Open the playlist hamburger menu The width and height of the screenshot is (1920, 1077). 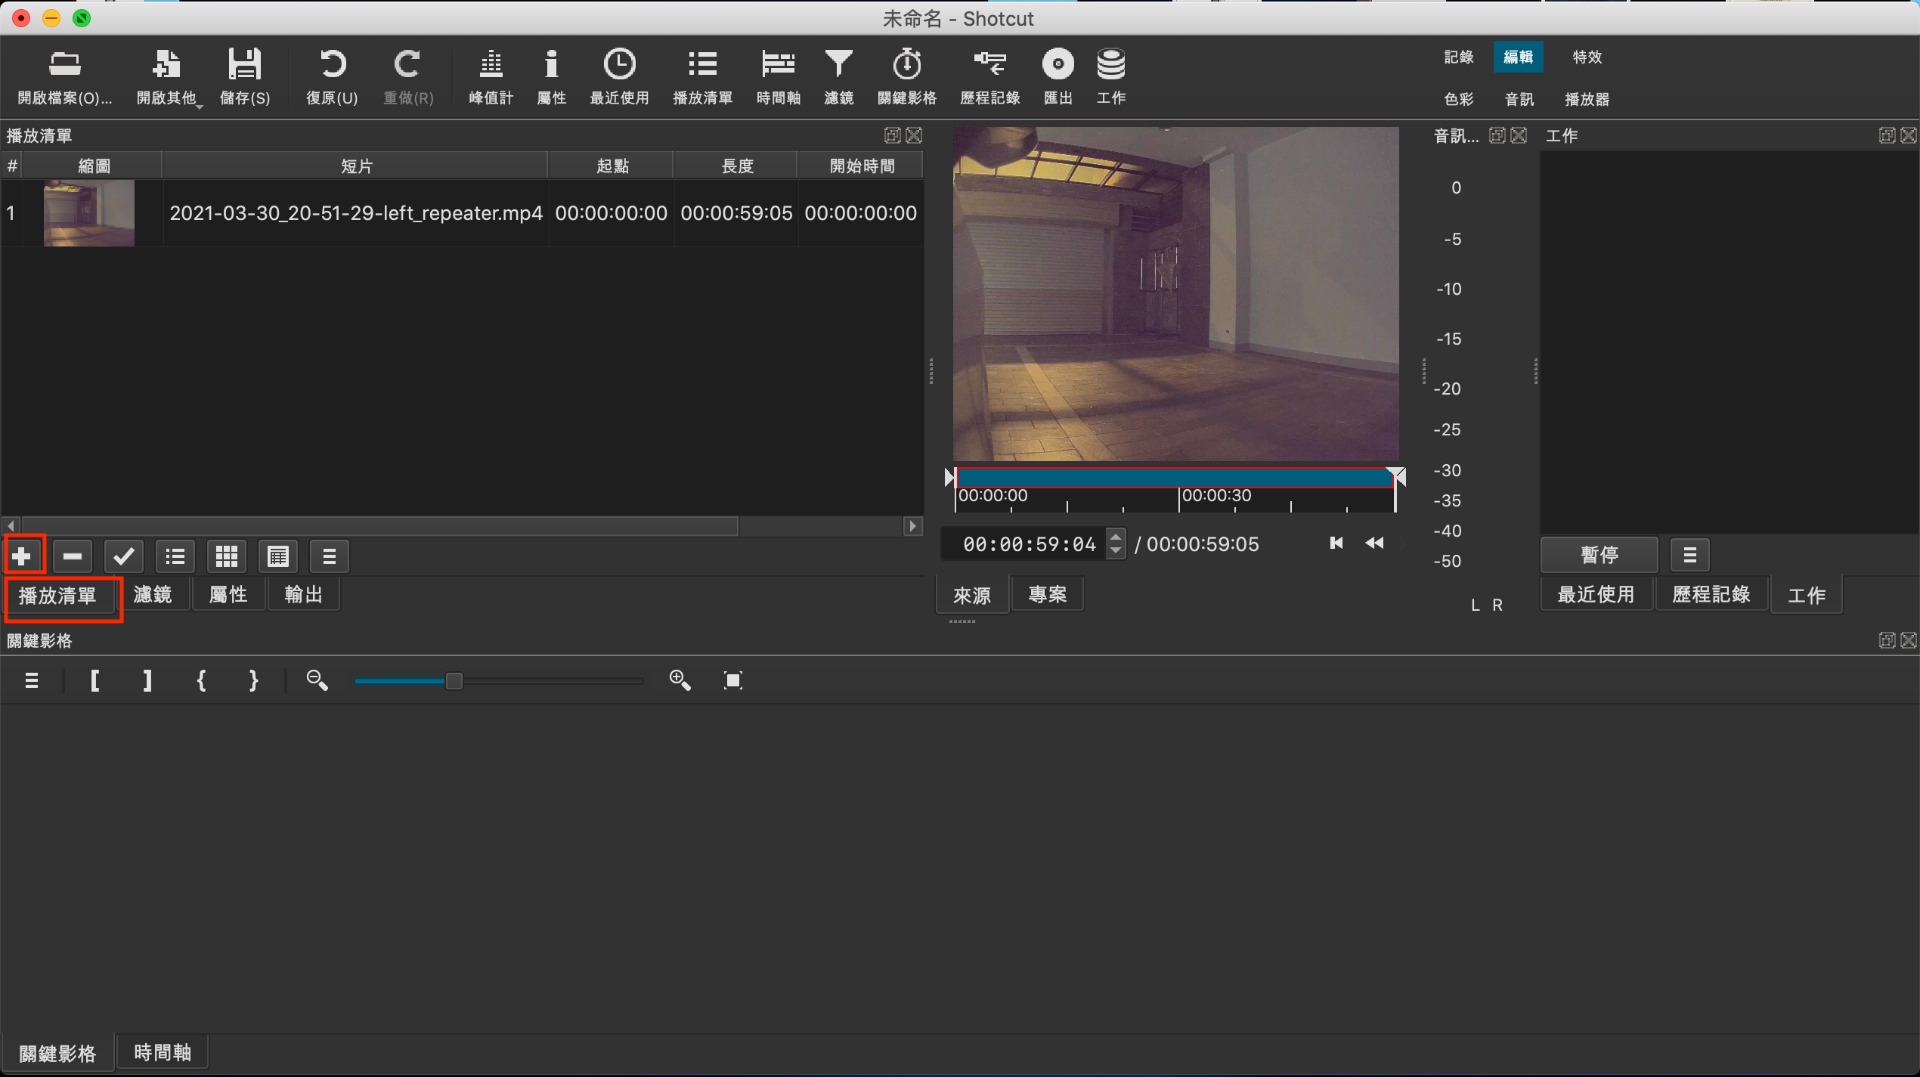tap(329, 556)
